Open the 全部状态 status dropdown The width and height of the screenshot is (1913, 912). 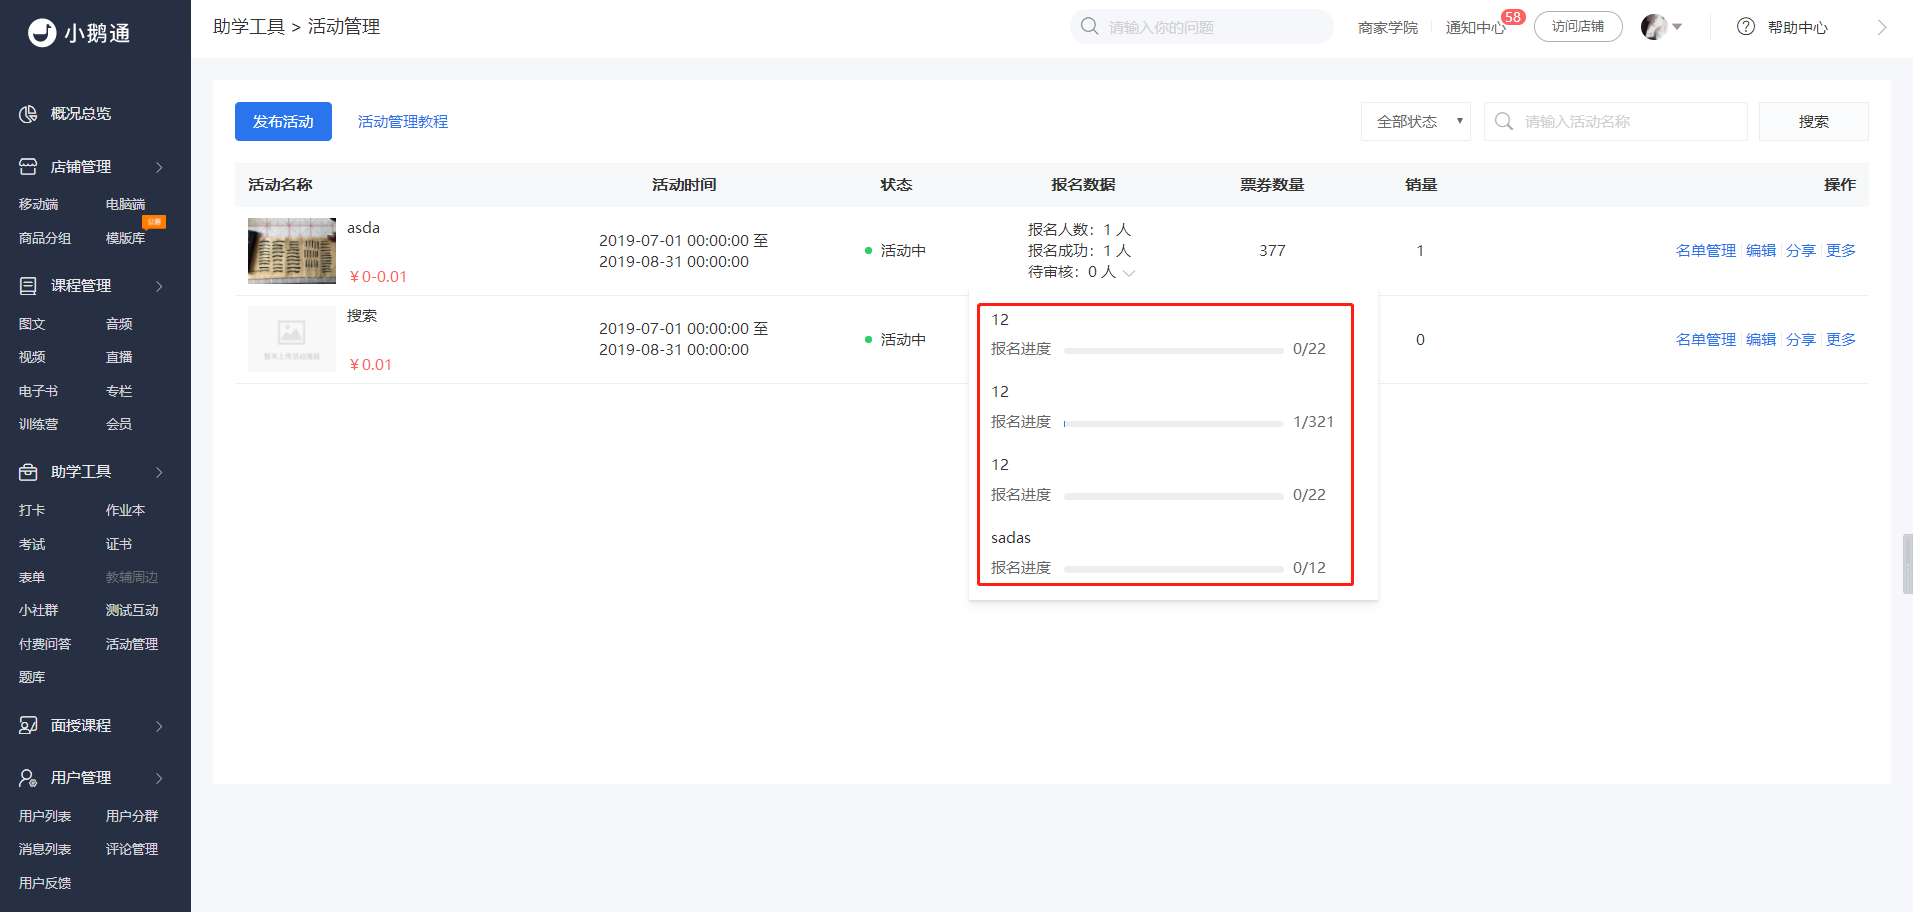1415,122
